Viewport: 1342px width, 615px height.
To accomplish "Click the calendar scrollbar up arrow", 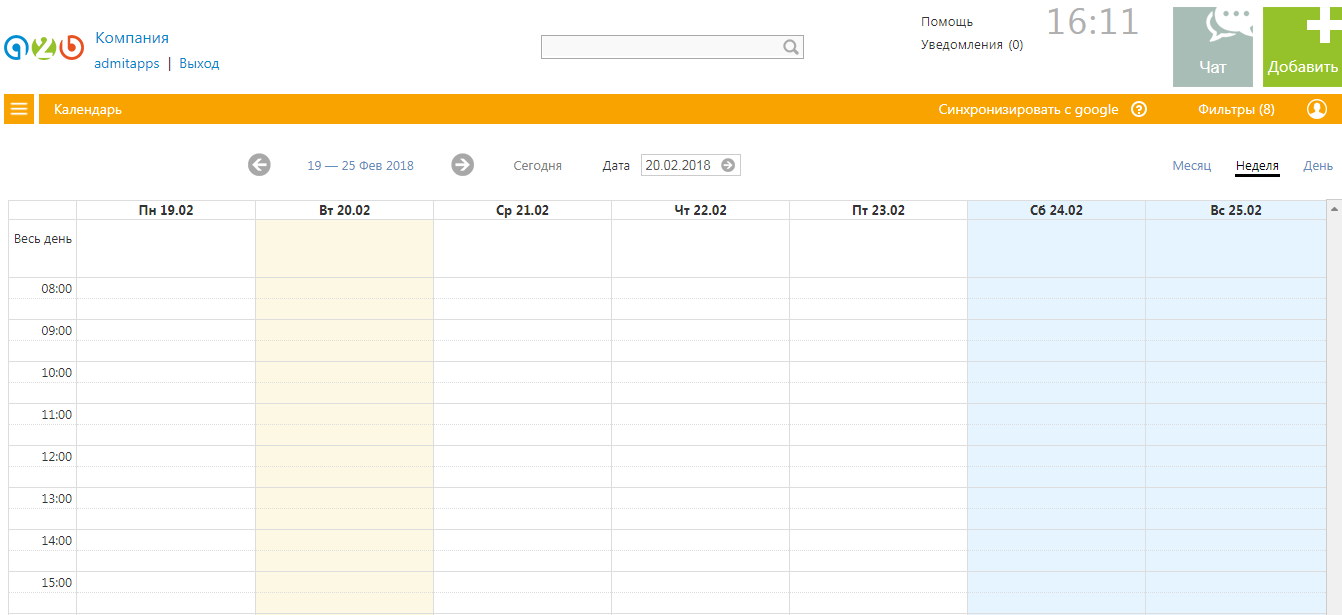I will [1333, 208].
